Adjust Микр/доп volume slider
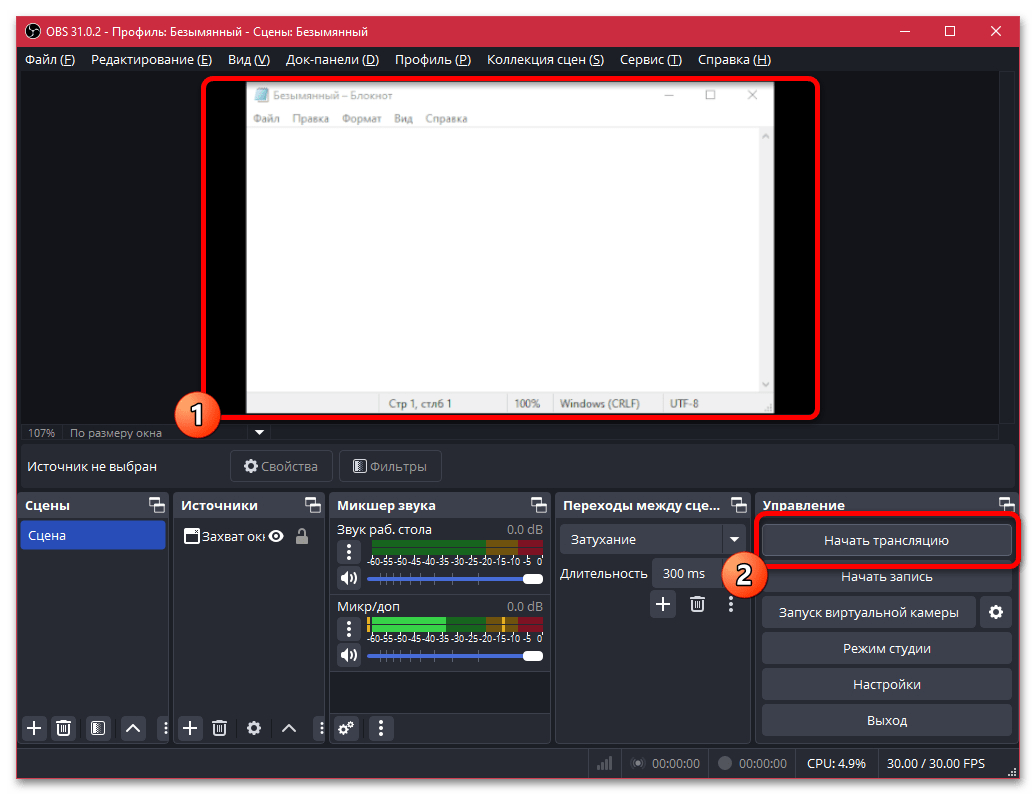This screenshot has width=1036, height=795. pos(455,656)
